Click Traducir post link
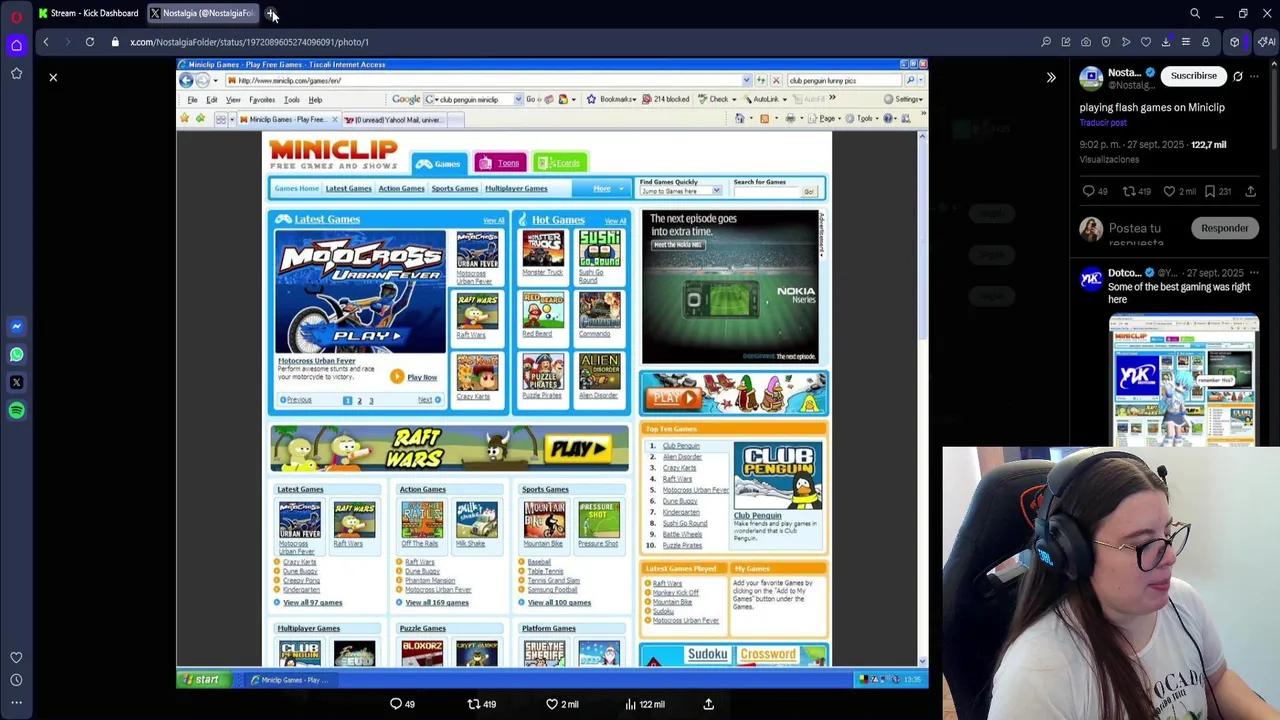This screenshot has width=1280, height=720. [1103, 123]
